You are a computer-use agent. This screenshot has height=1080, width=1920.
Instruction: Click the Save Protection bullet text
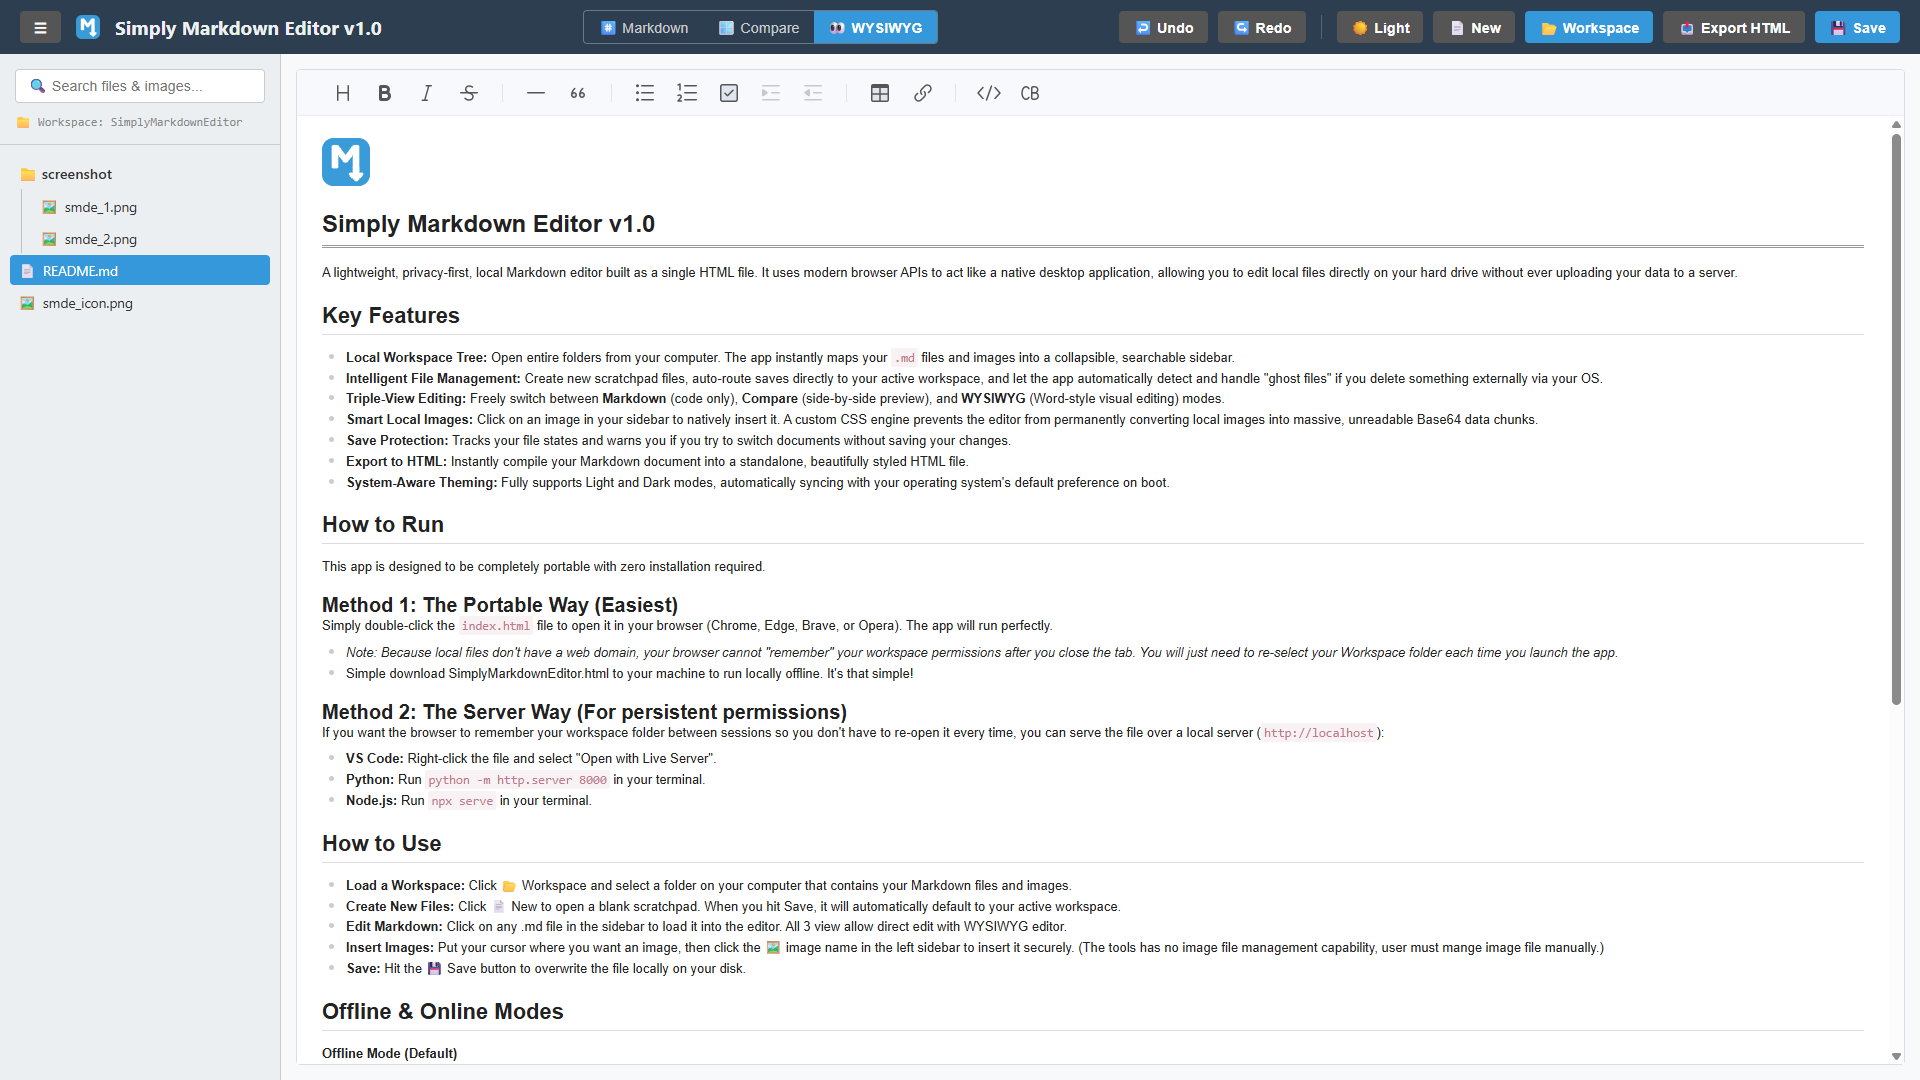pyautogui.click(x=678, y=441)
